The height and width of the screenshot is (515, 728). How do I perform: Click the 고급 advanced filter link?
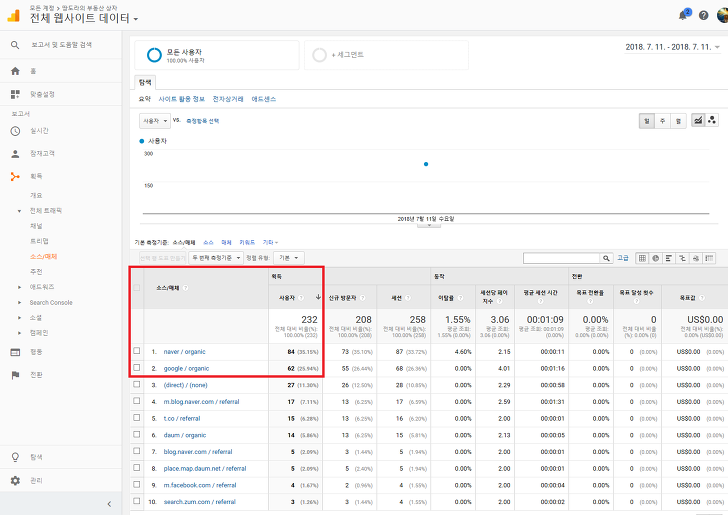point(622,258)
